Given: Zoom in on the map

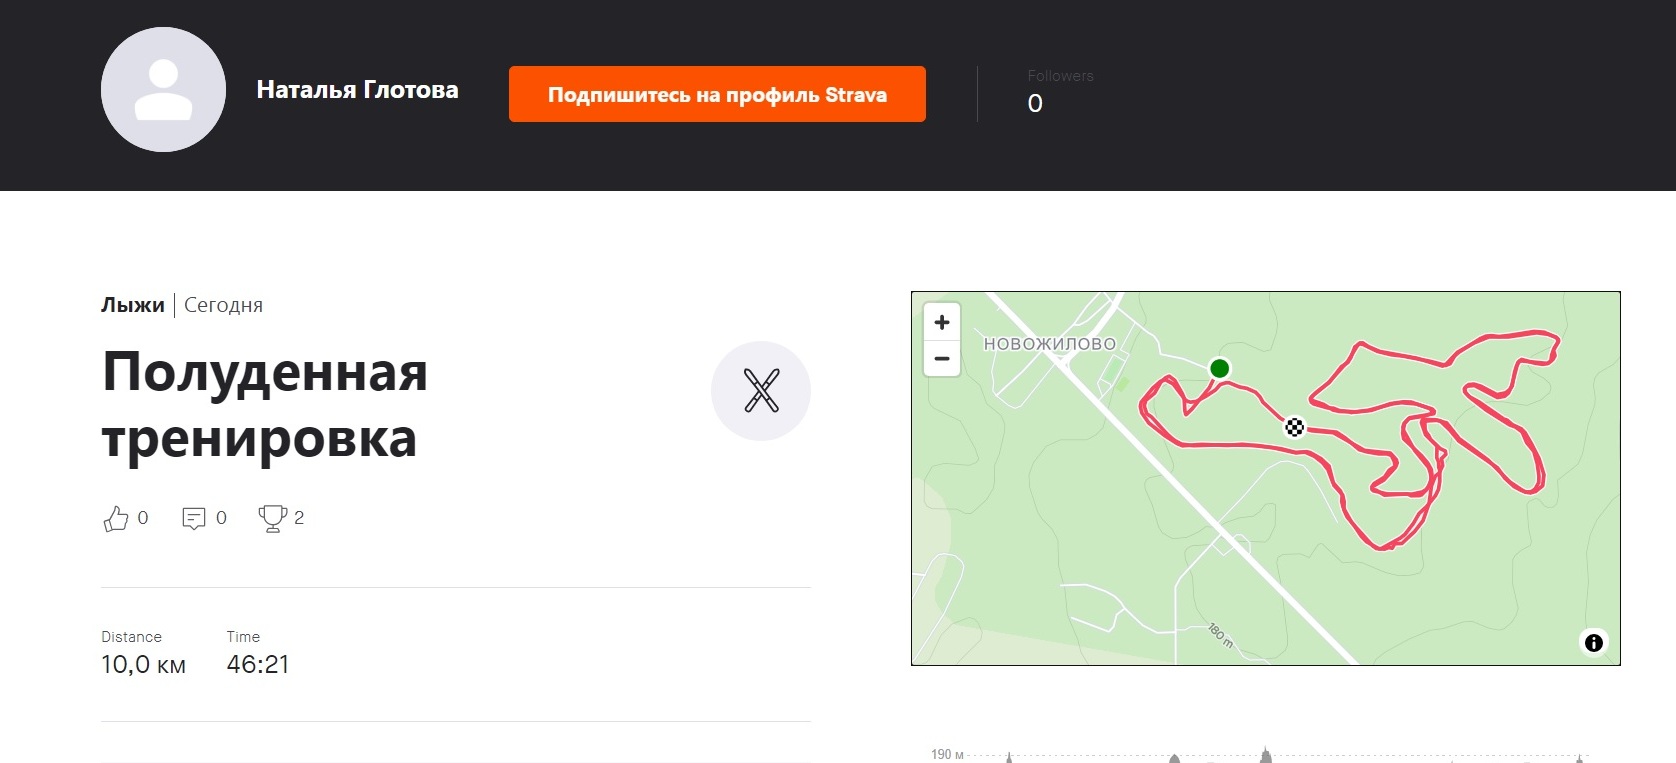Looking at the screenshot, I should tap(942, 322).
